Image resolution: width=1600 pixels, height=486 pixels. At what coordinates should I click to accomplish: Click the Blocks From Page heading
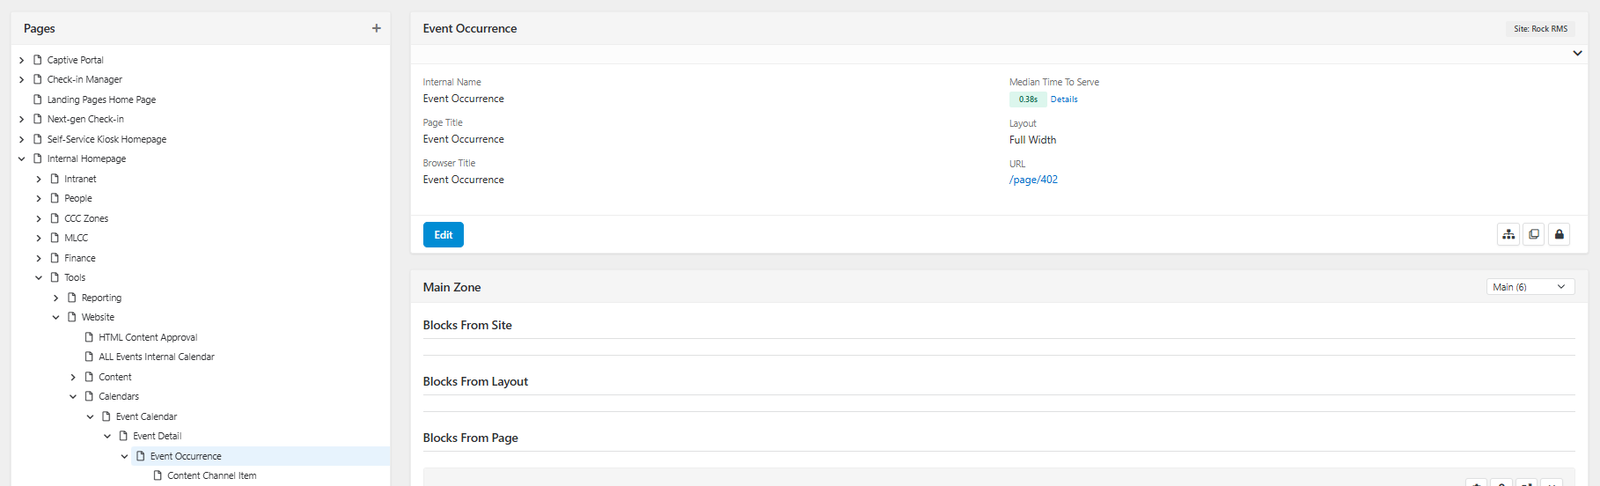(x=470, y=438)
